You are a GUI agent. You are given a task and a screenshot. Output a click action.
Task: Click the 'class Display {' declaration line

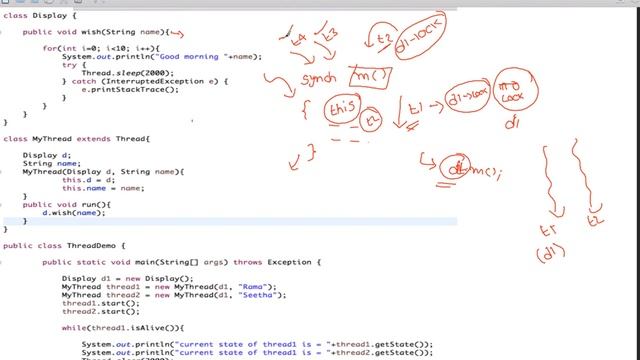[40, 16]
